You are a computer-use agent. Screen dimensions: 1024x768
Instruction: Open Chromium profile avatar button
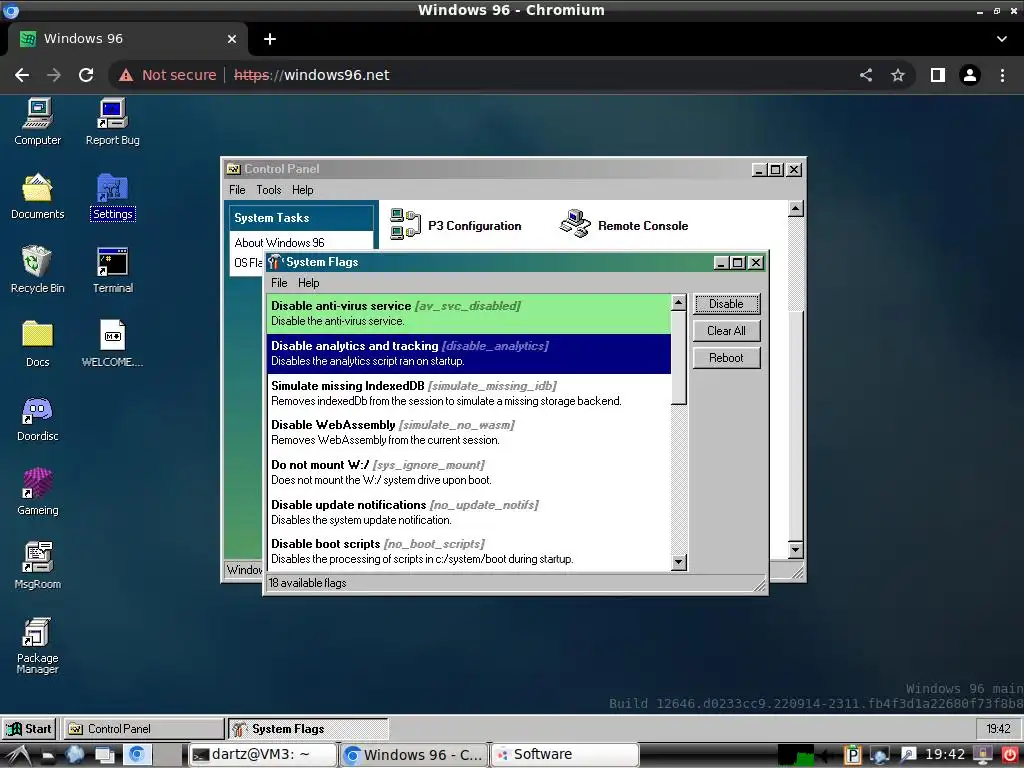tap(970, 75)
